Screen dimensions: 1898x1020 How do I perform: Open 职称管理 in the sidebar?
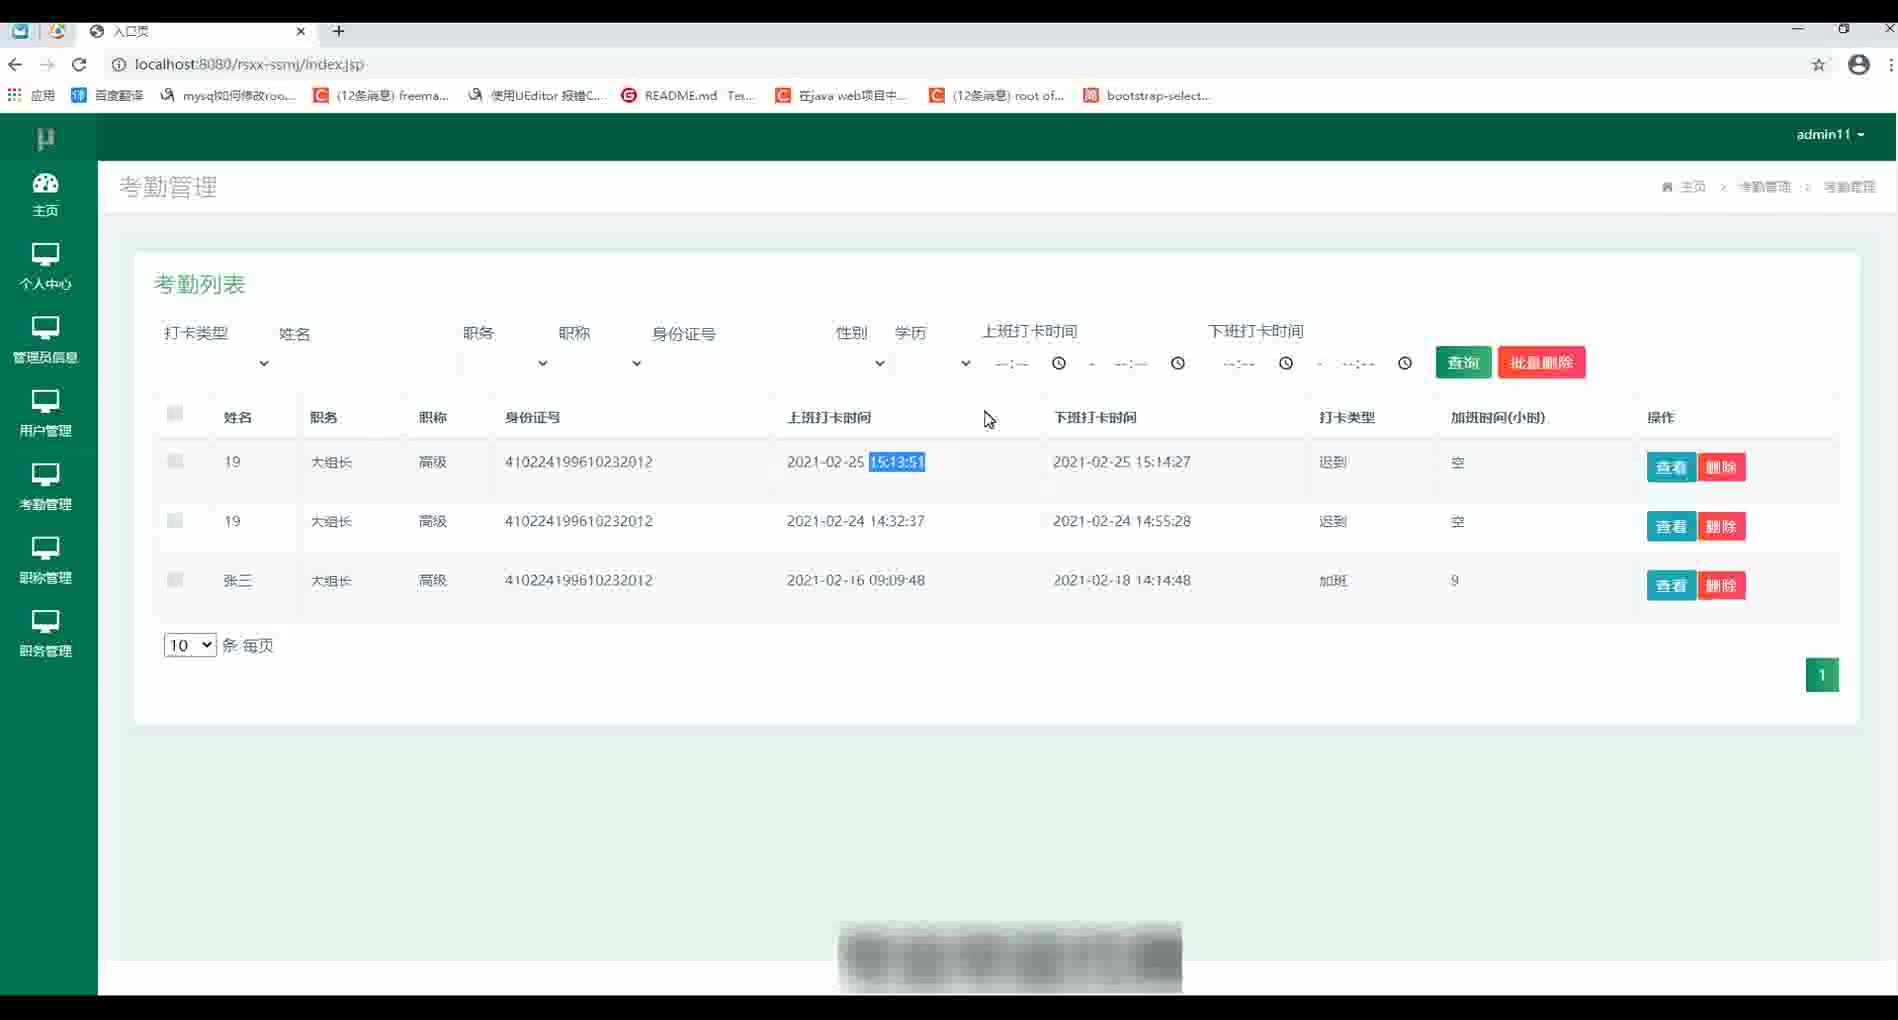[45, 560]
